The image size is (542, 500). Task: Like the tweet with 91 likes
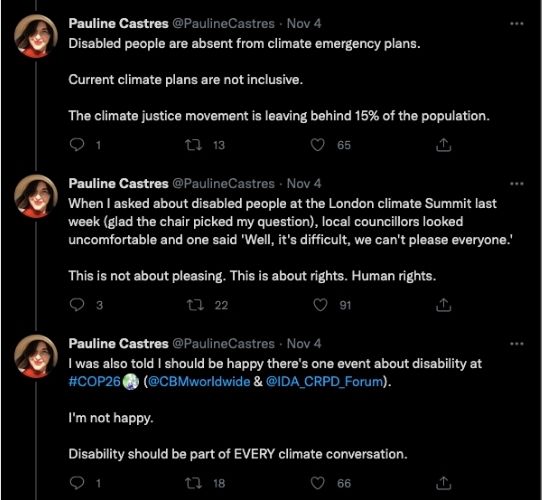point(320,305)
